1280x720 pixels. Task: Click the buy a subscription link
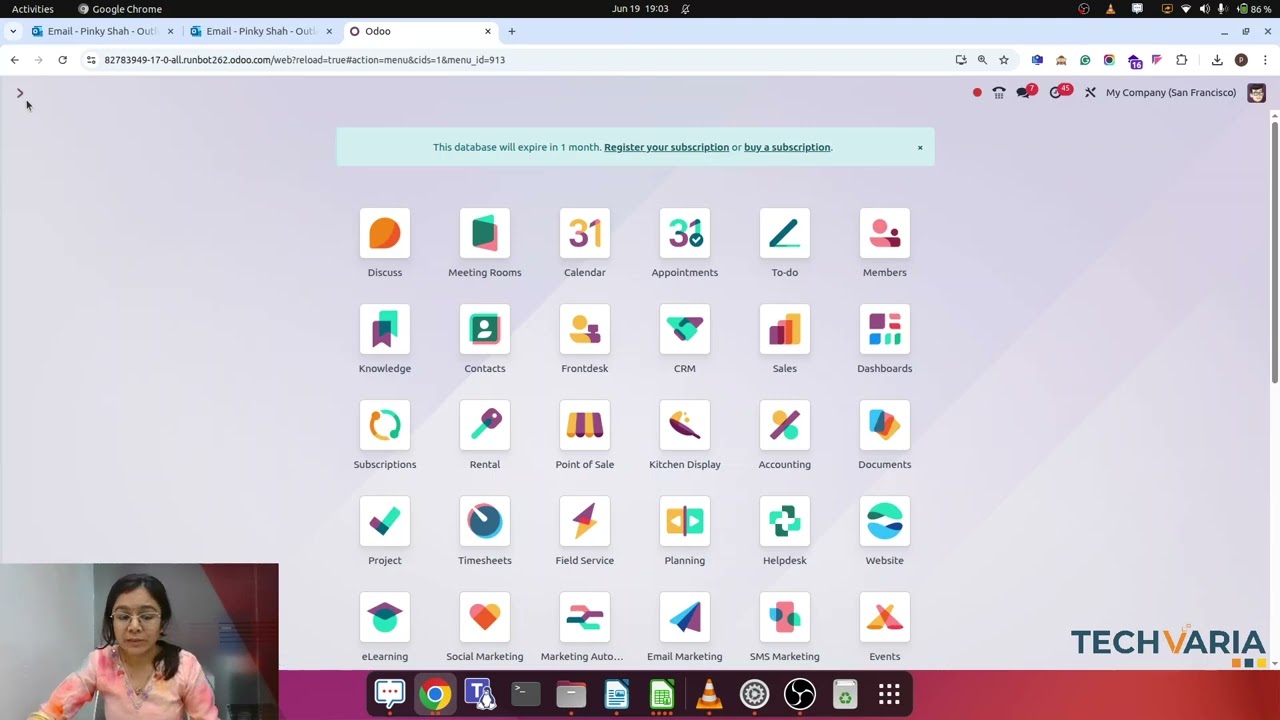coord(787,147)
